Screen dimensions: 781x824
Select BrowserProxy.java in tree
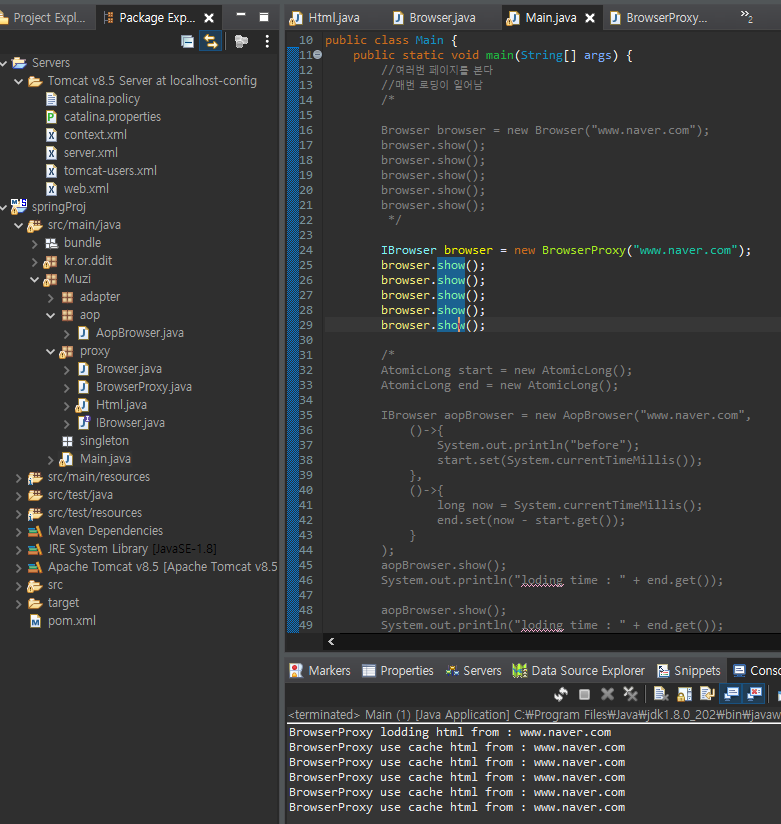[143, 387]
